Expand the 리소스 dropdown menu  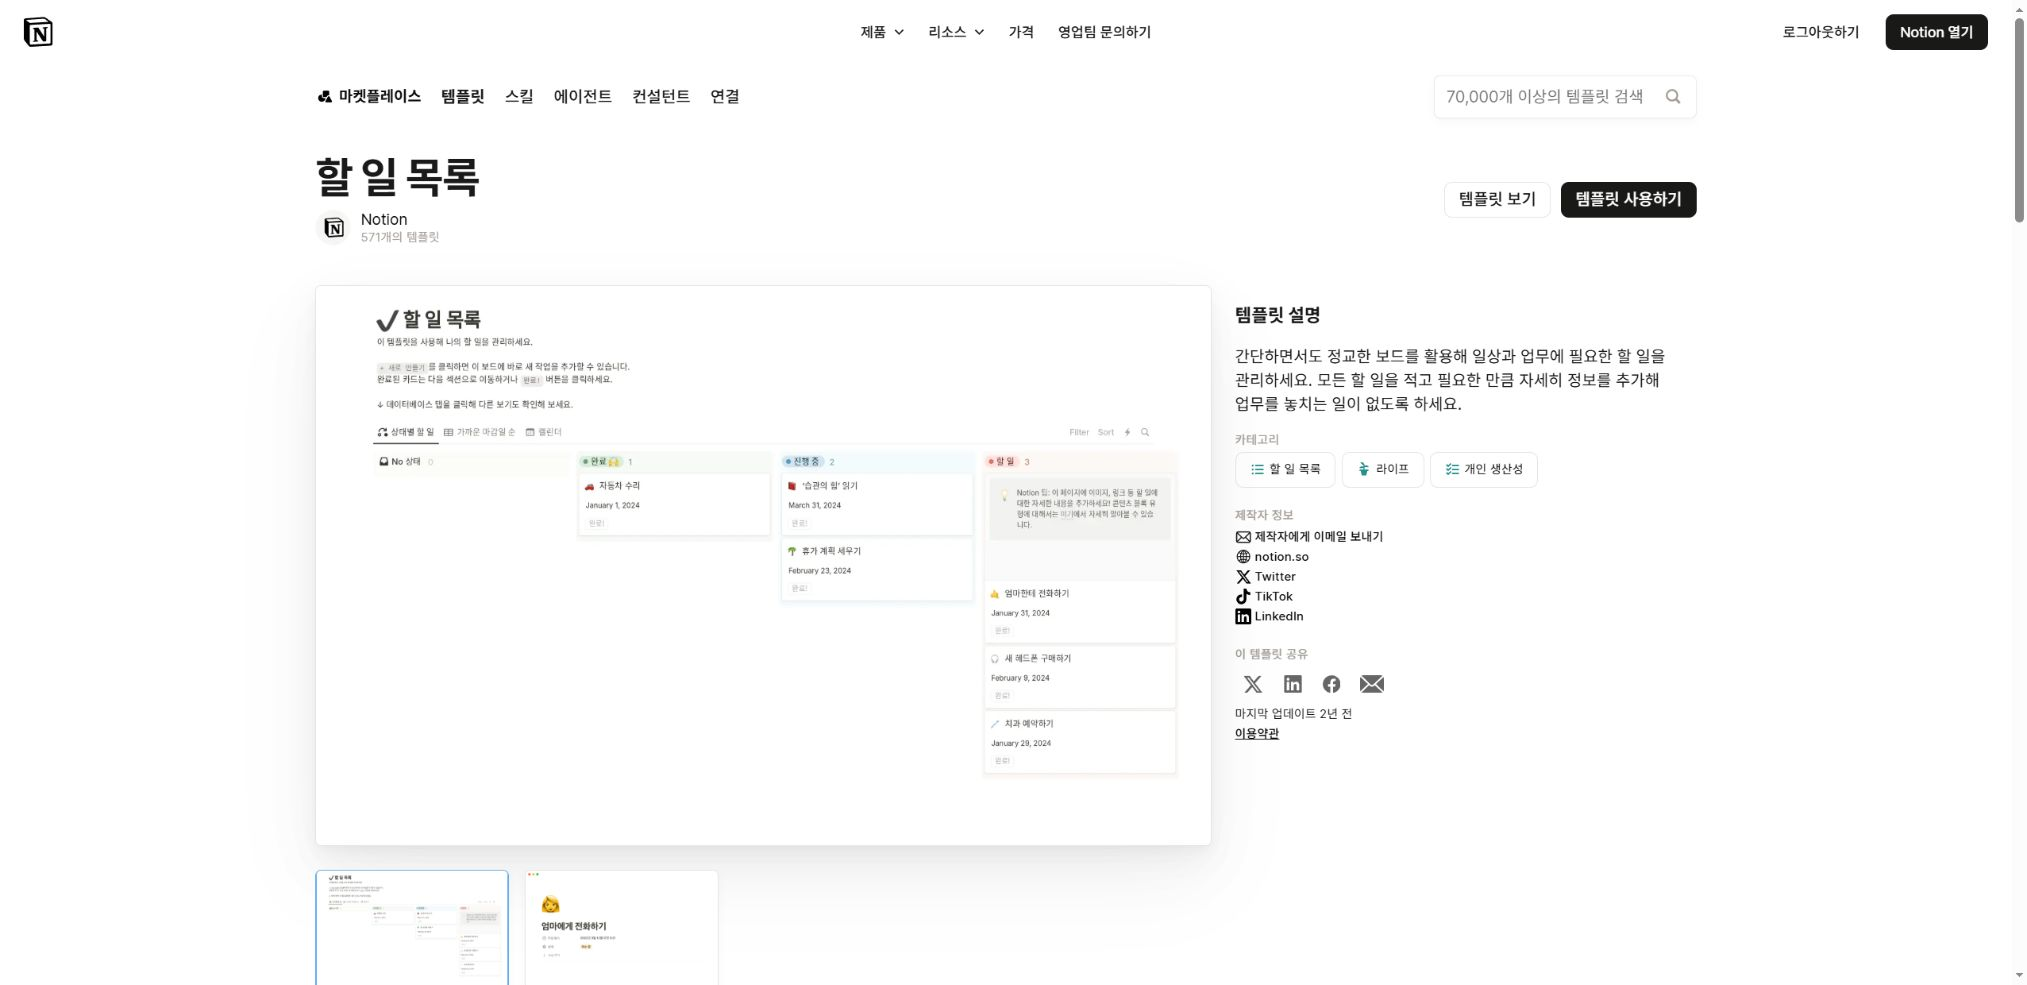click(x=956, y=32)
